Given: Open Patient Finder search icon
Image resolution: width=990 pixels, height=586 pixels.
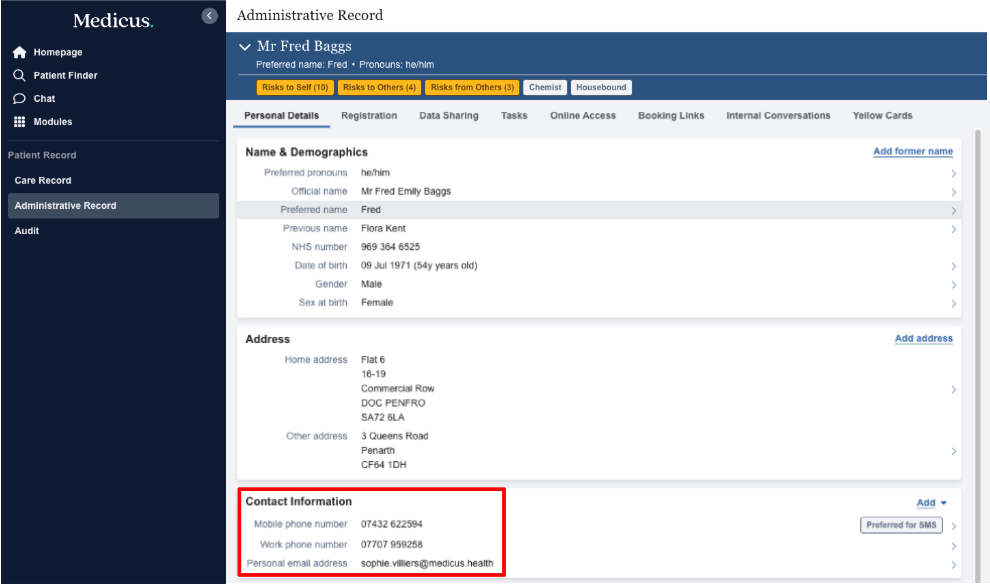Looking at the screenshot, I should (x=19, y=76).
